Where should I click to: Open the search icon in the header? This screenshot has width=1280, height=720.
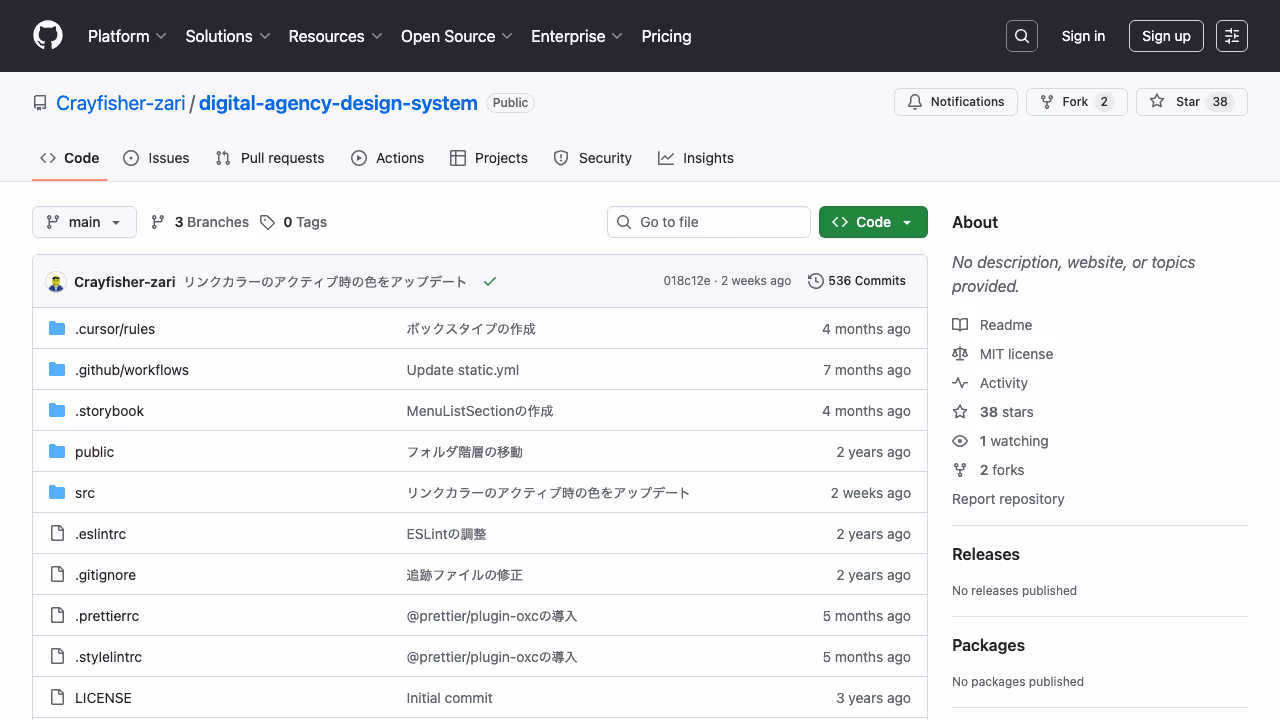click(x=1021, y=35)
